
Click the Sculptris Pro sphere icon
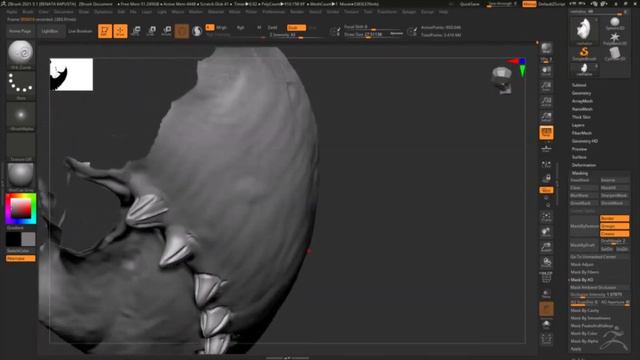coord(197,31)
